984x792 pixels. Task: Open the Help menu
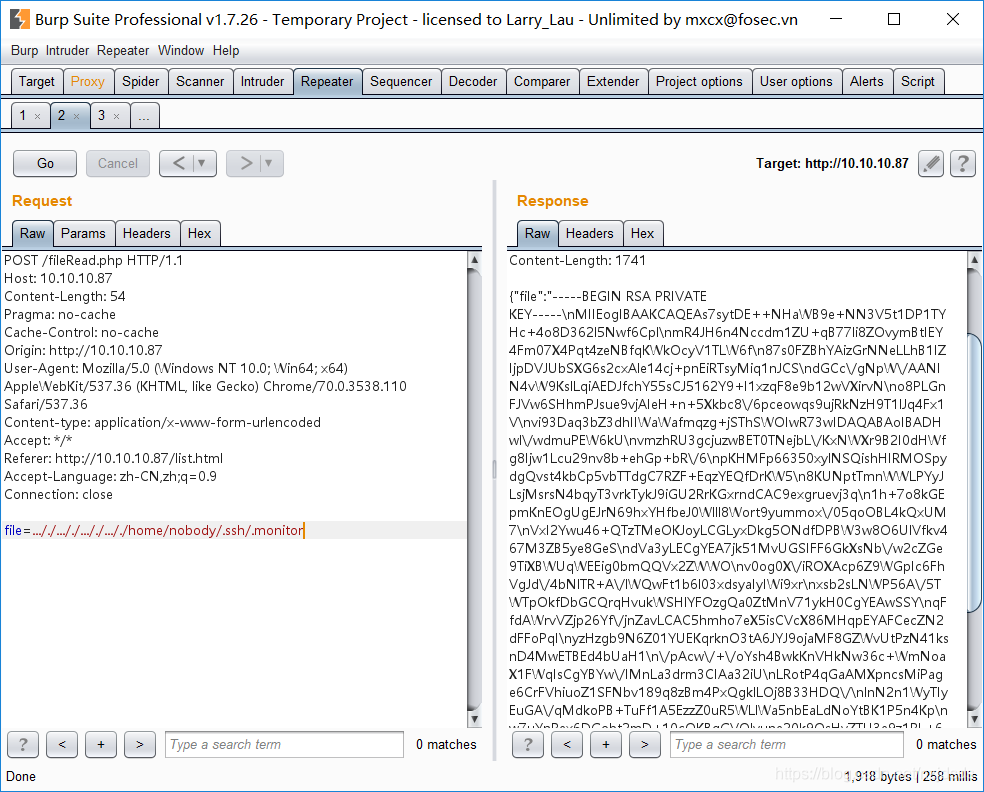coord(226,51)
